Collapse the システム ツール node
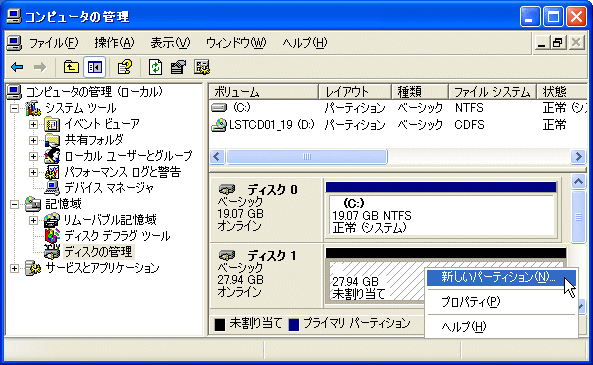Screen dimensions: 593x365 (14, 109)
